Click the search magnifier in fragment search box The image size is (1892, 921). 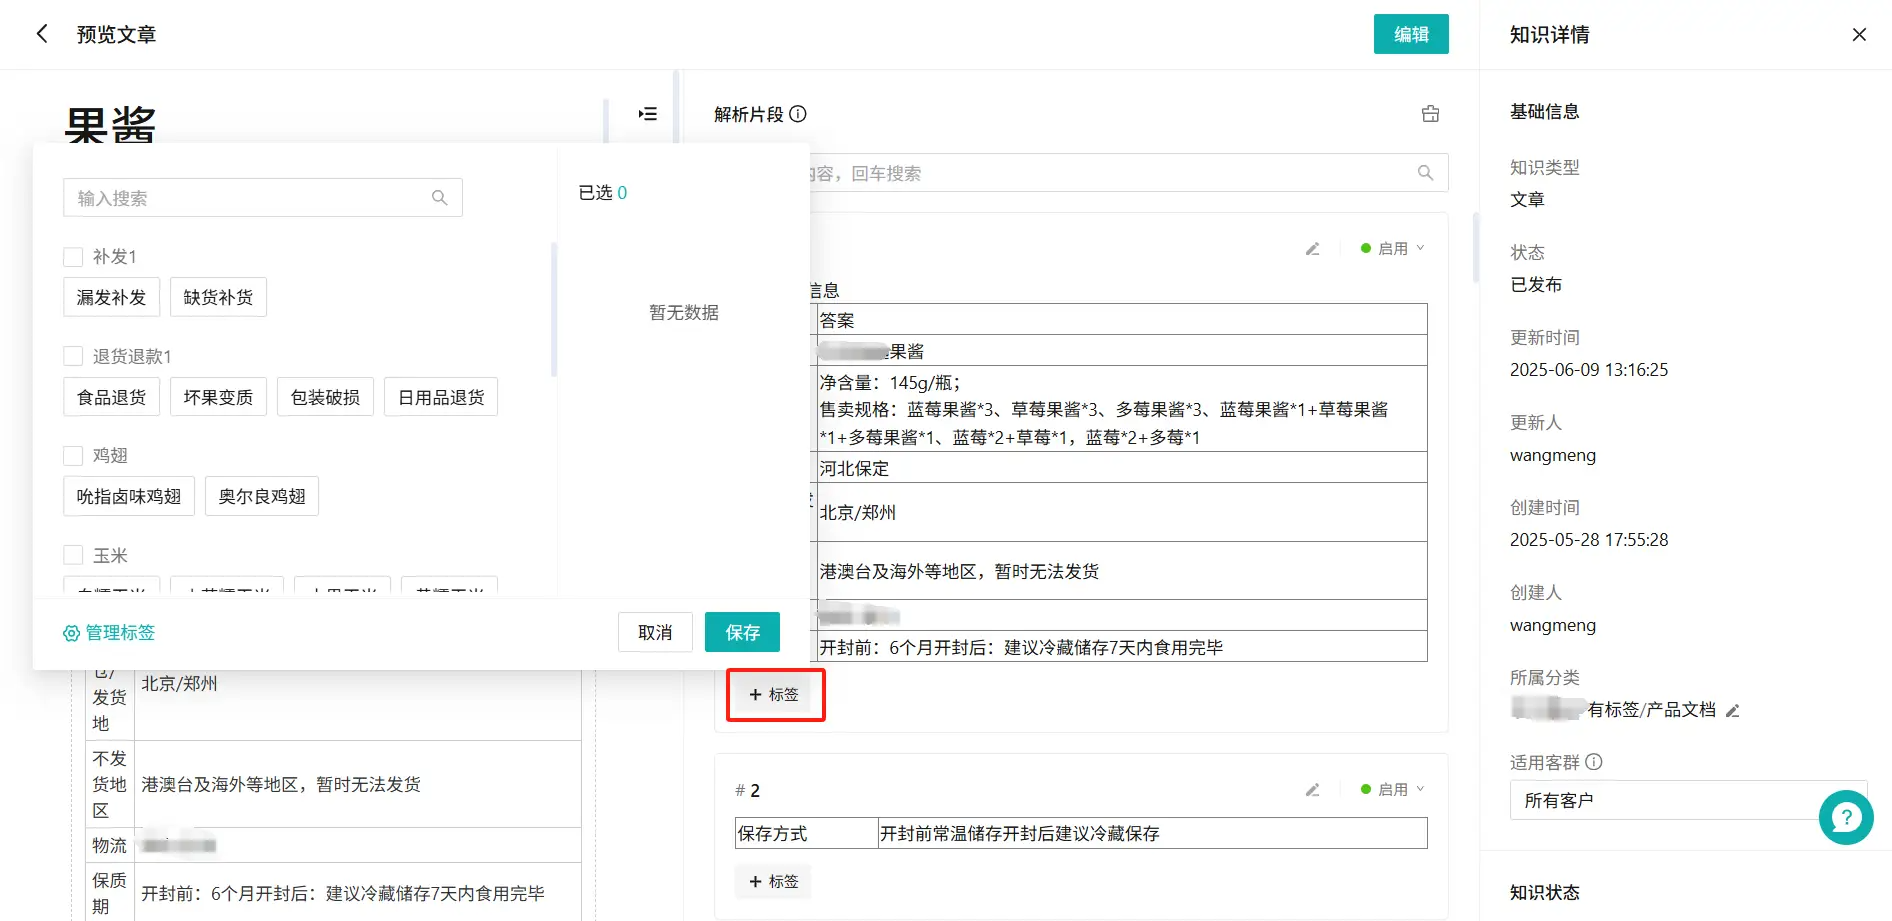click(1426, 173)
